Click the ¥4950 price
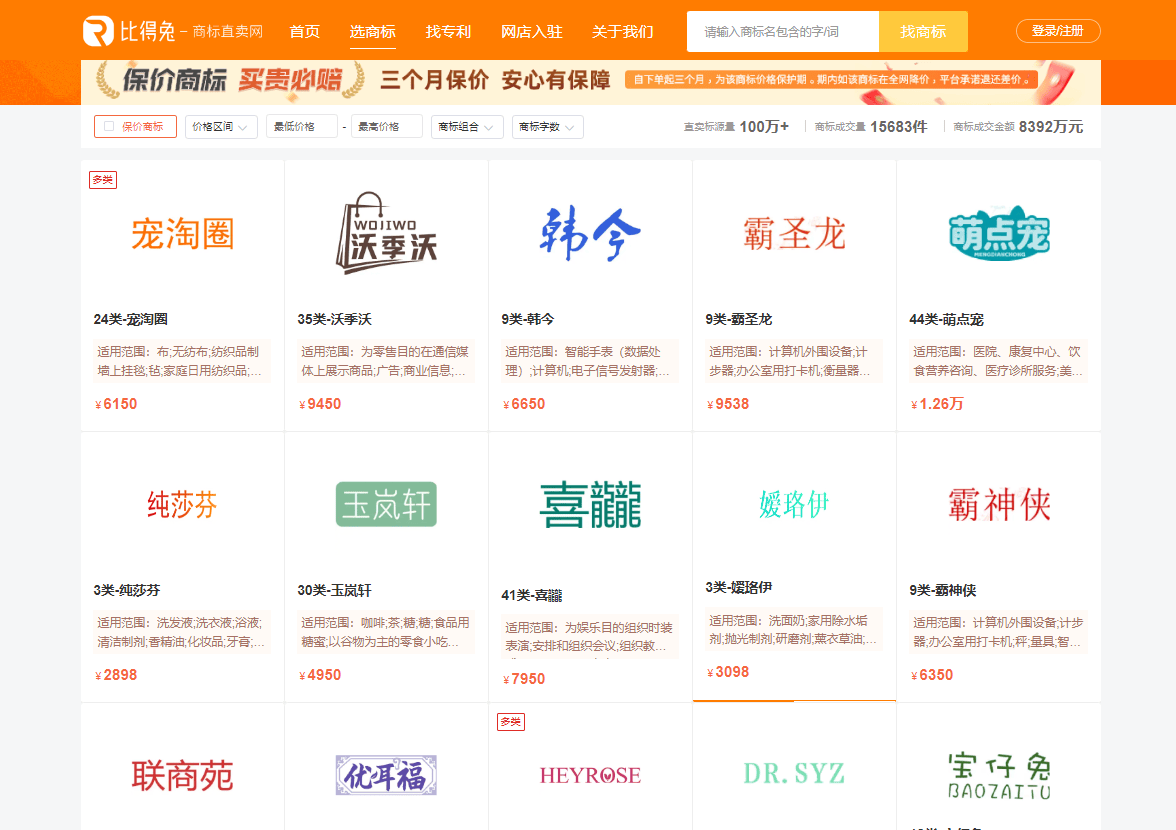This screenshot has height=830, width=1176. pyautogui.click(x=320, y=675)
